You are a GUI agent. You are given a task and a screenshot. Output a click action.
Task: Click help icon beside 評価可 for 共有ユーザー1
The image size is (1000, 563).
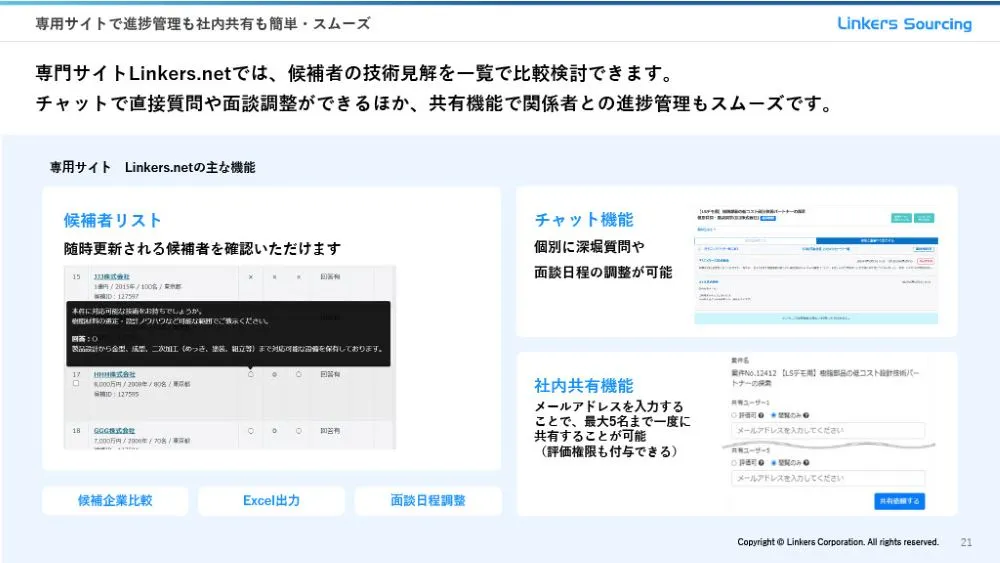(761, 415)
